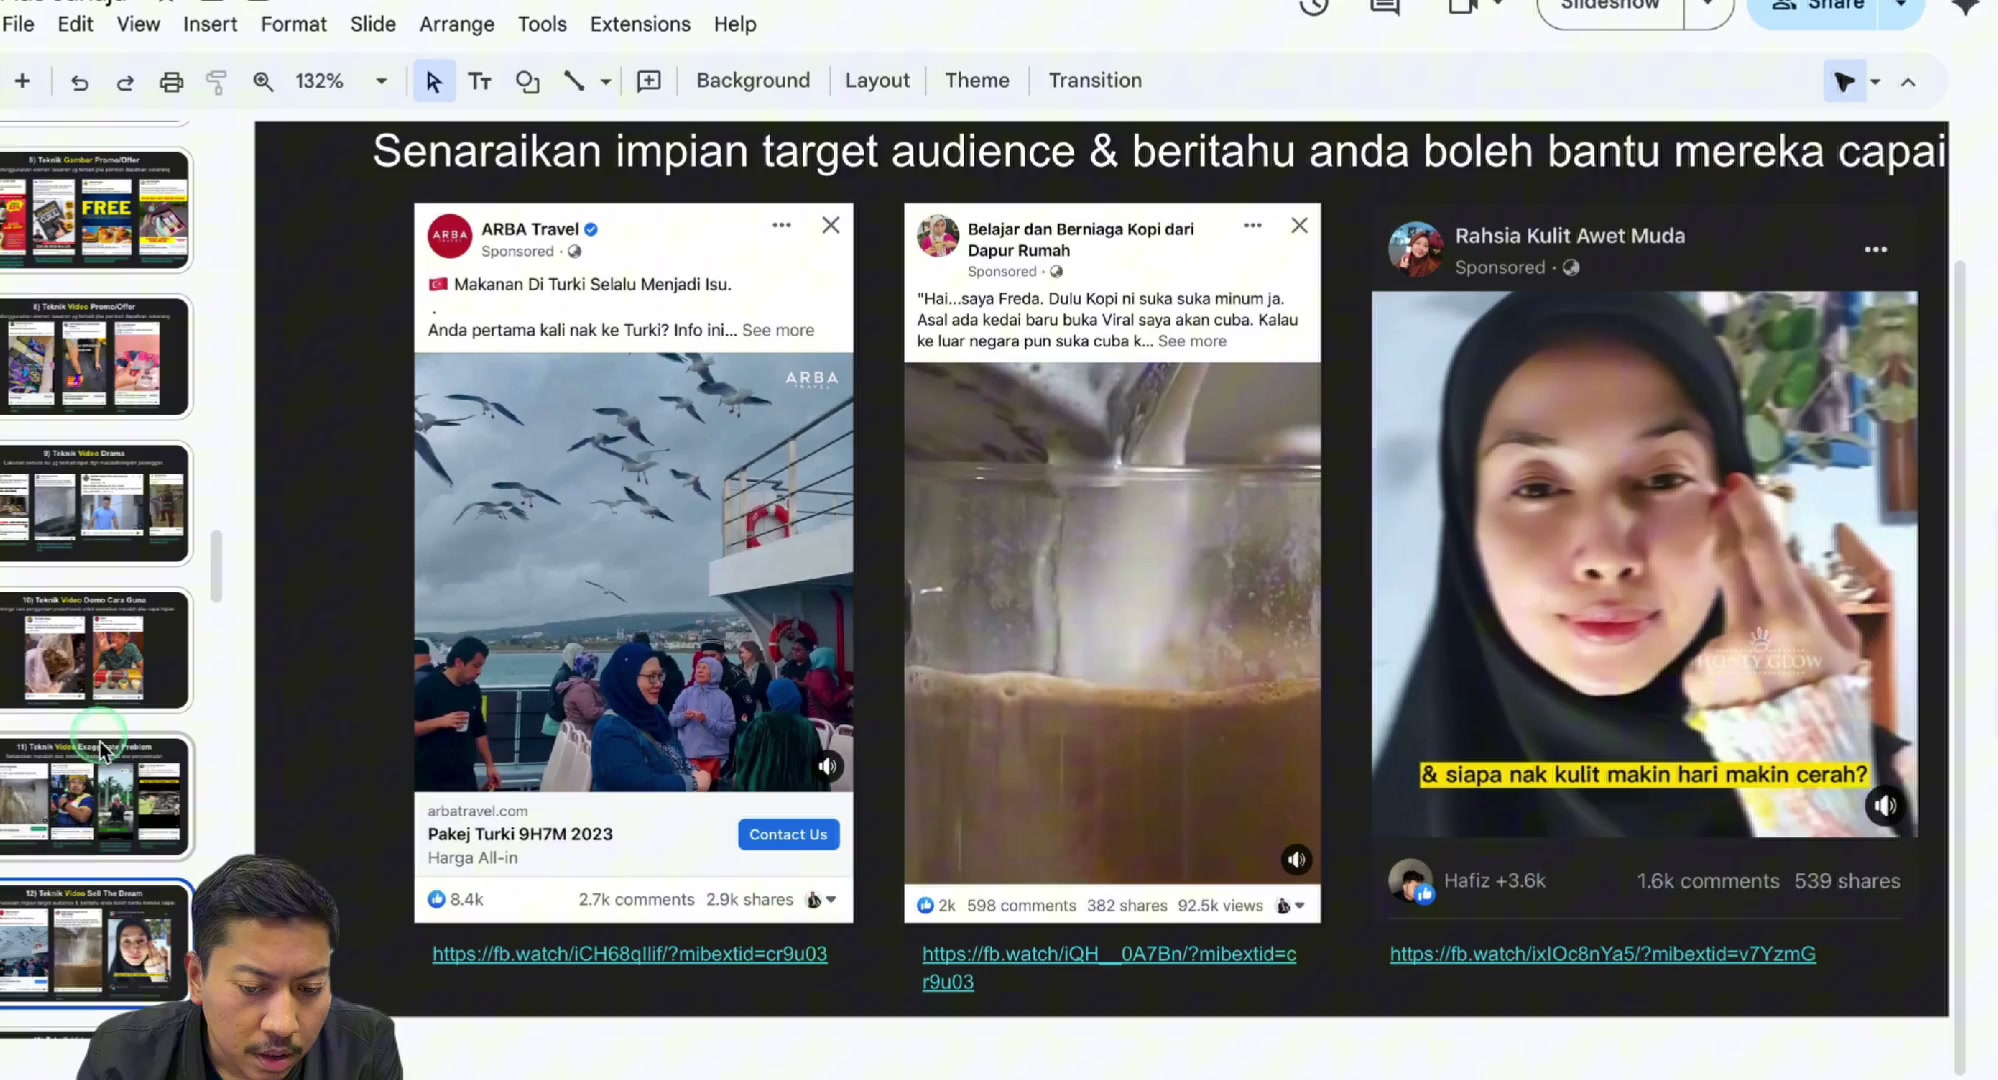The height and width of the screenshot is (1080, 1998).
Task: Open the Rahsia Kulit Awet Muda three-dot menu
Action: pyautogui.click(x=1876, y=250)
